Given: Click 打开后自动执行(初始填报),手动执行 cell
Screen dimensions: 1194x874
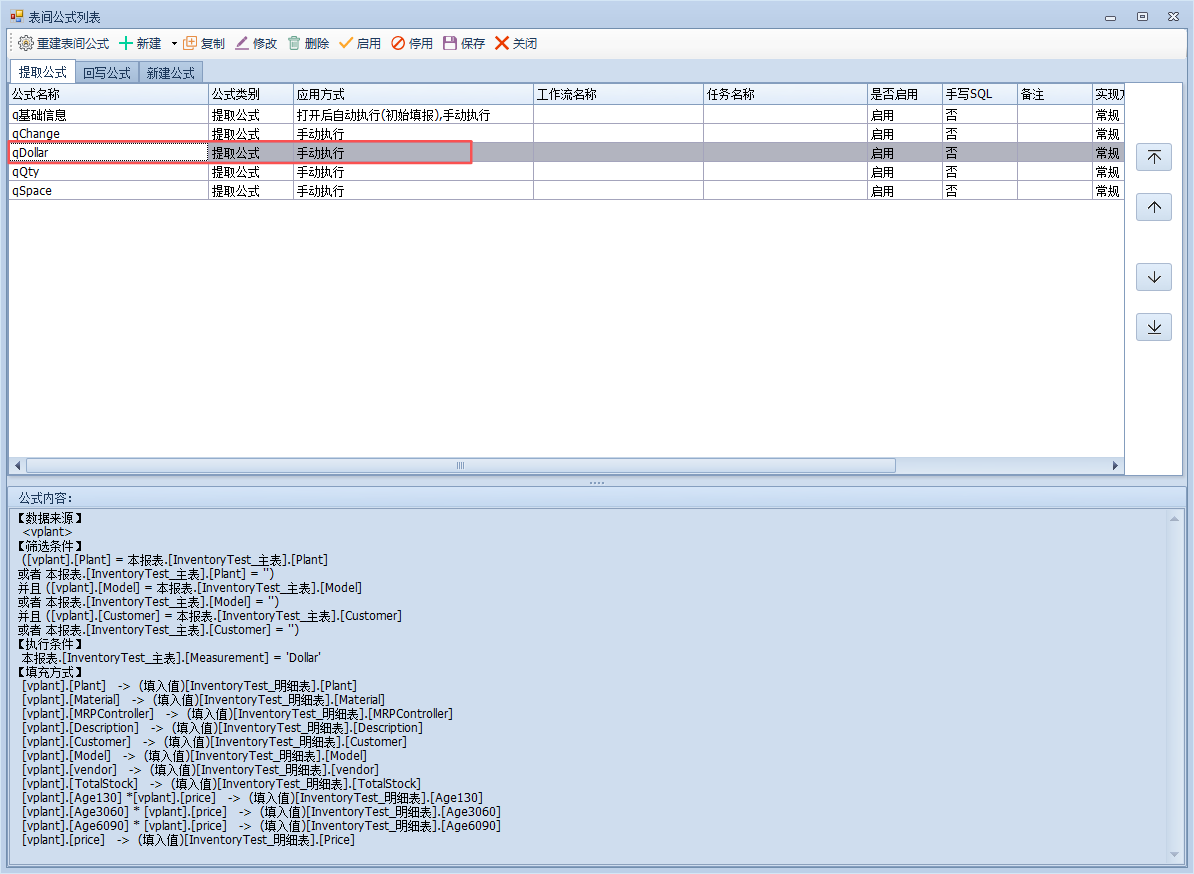Looking at the screenshot, I should coord(413,115).
